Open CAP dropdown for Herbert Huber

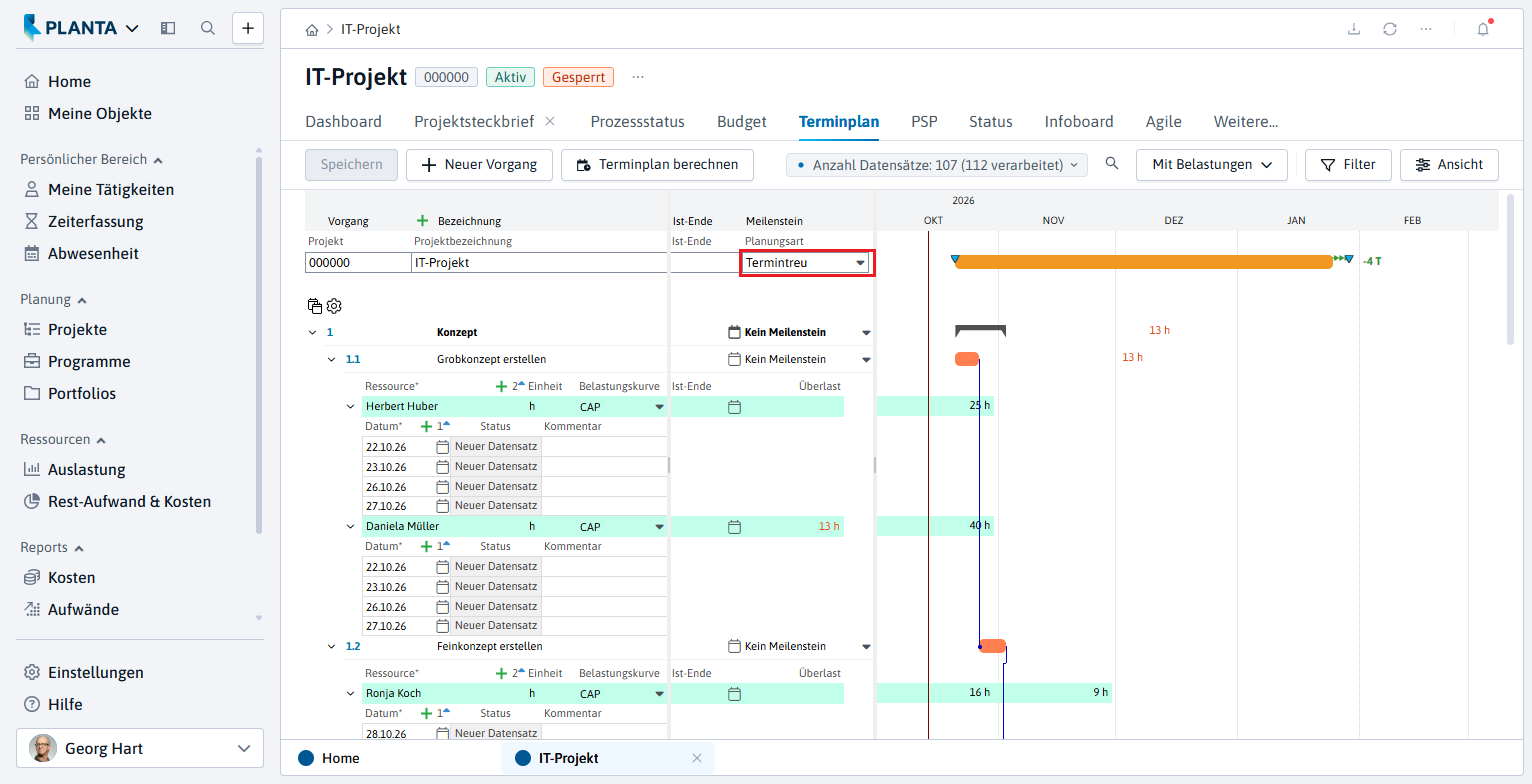pyautogui.click(x=659, y=407)
